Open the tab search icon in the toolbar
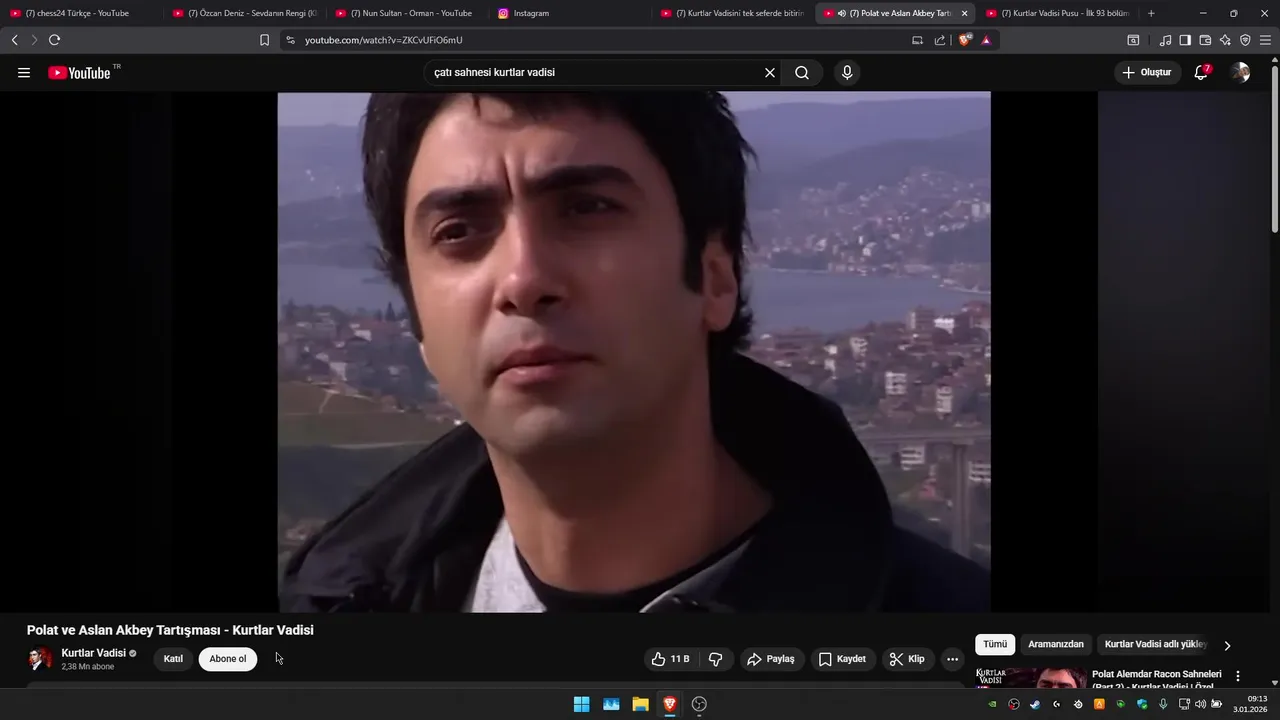1280x720 pixels. (1133, 40)
